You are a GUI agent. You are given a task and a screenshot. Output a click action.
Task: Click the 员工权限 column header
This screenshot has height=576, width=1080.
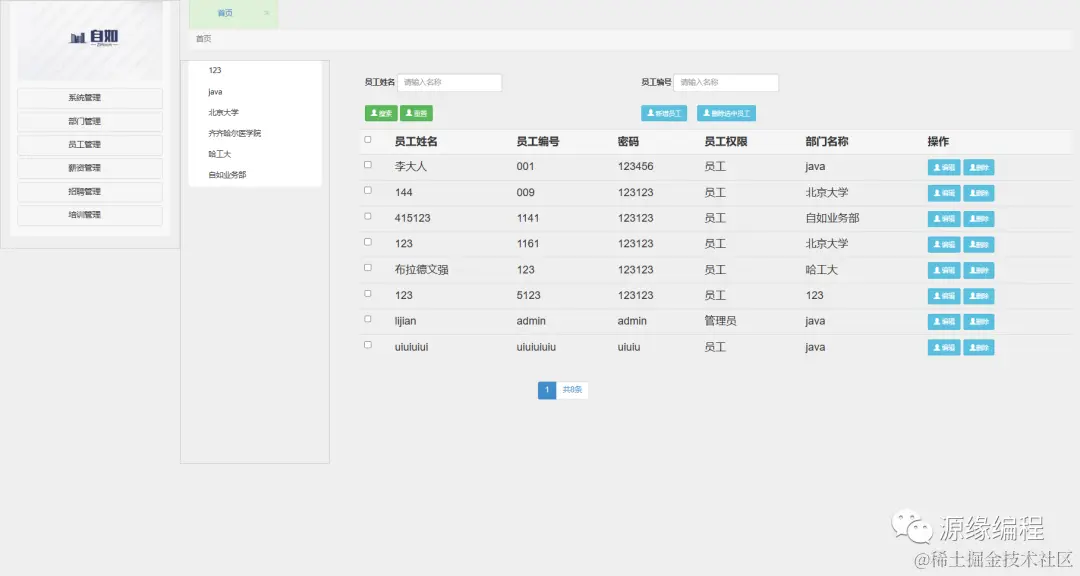click(725, 141)
